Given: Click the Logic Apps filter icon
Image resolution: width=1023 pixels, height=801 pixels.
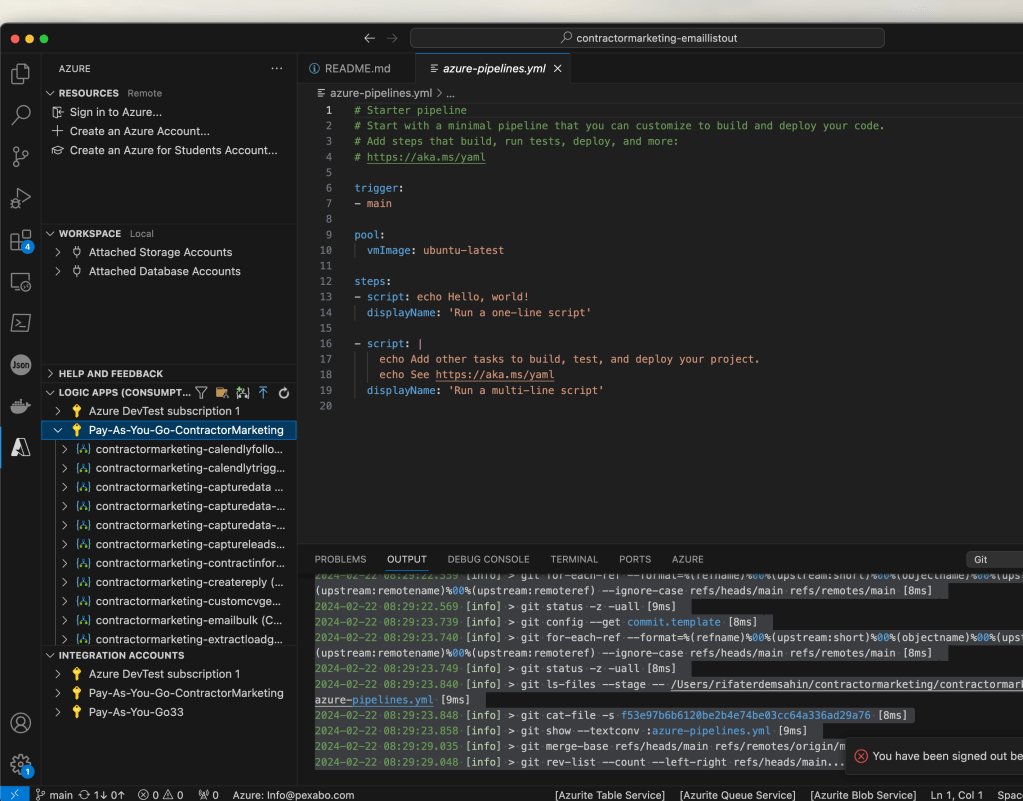Looking at the screenshot, I should click(202, 393).
